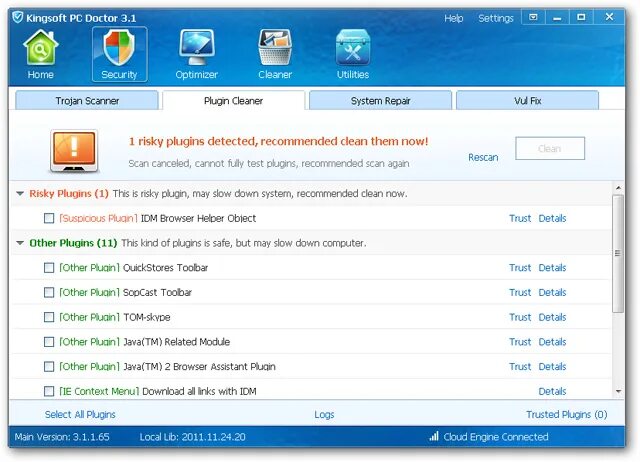
Task: Trust the TOM-skype plugin
Action: pyautogui.click(x=520, y=317)
